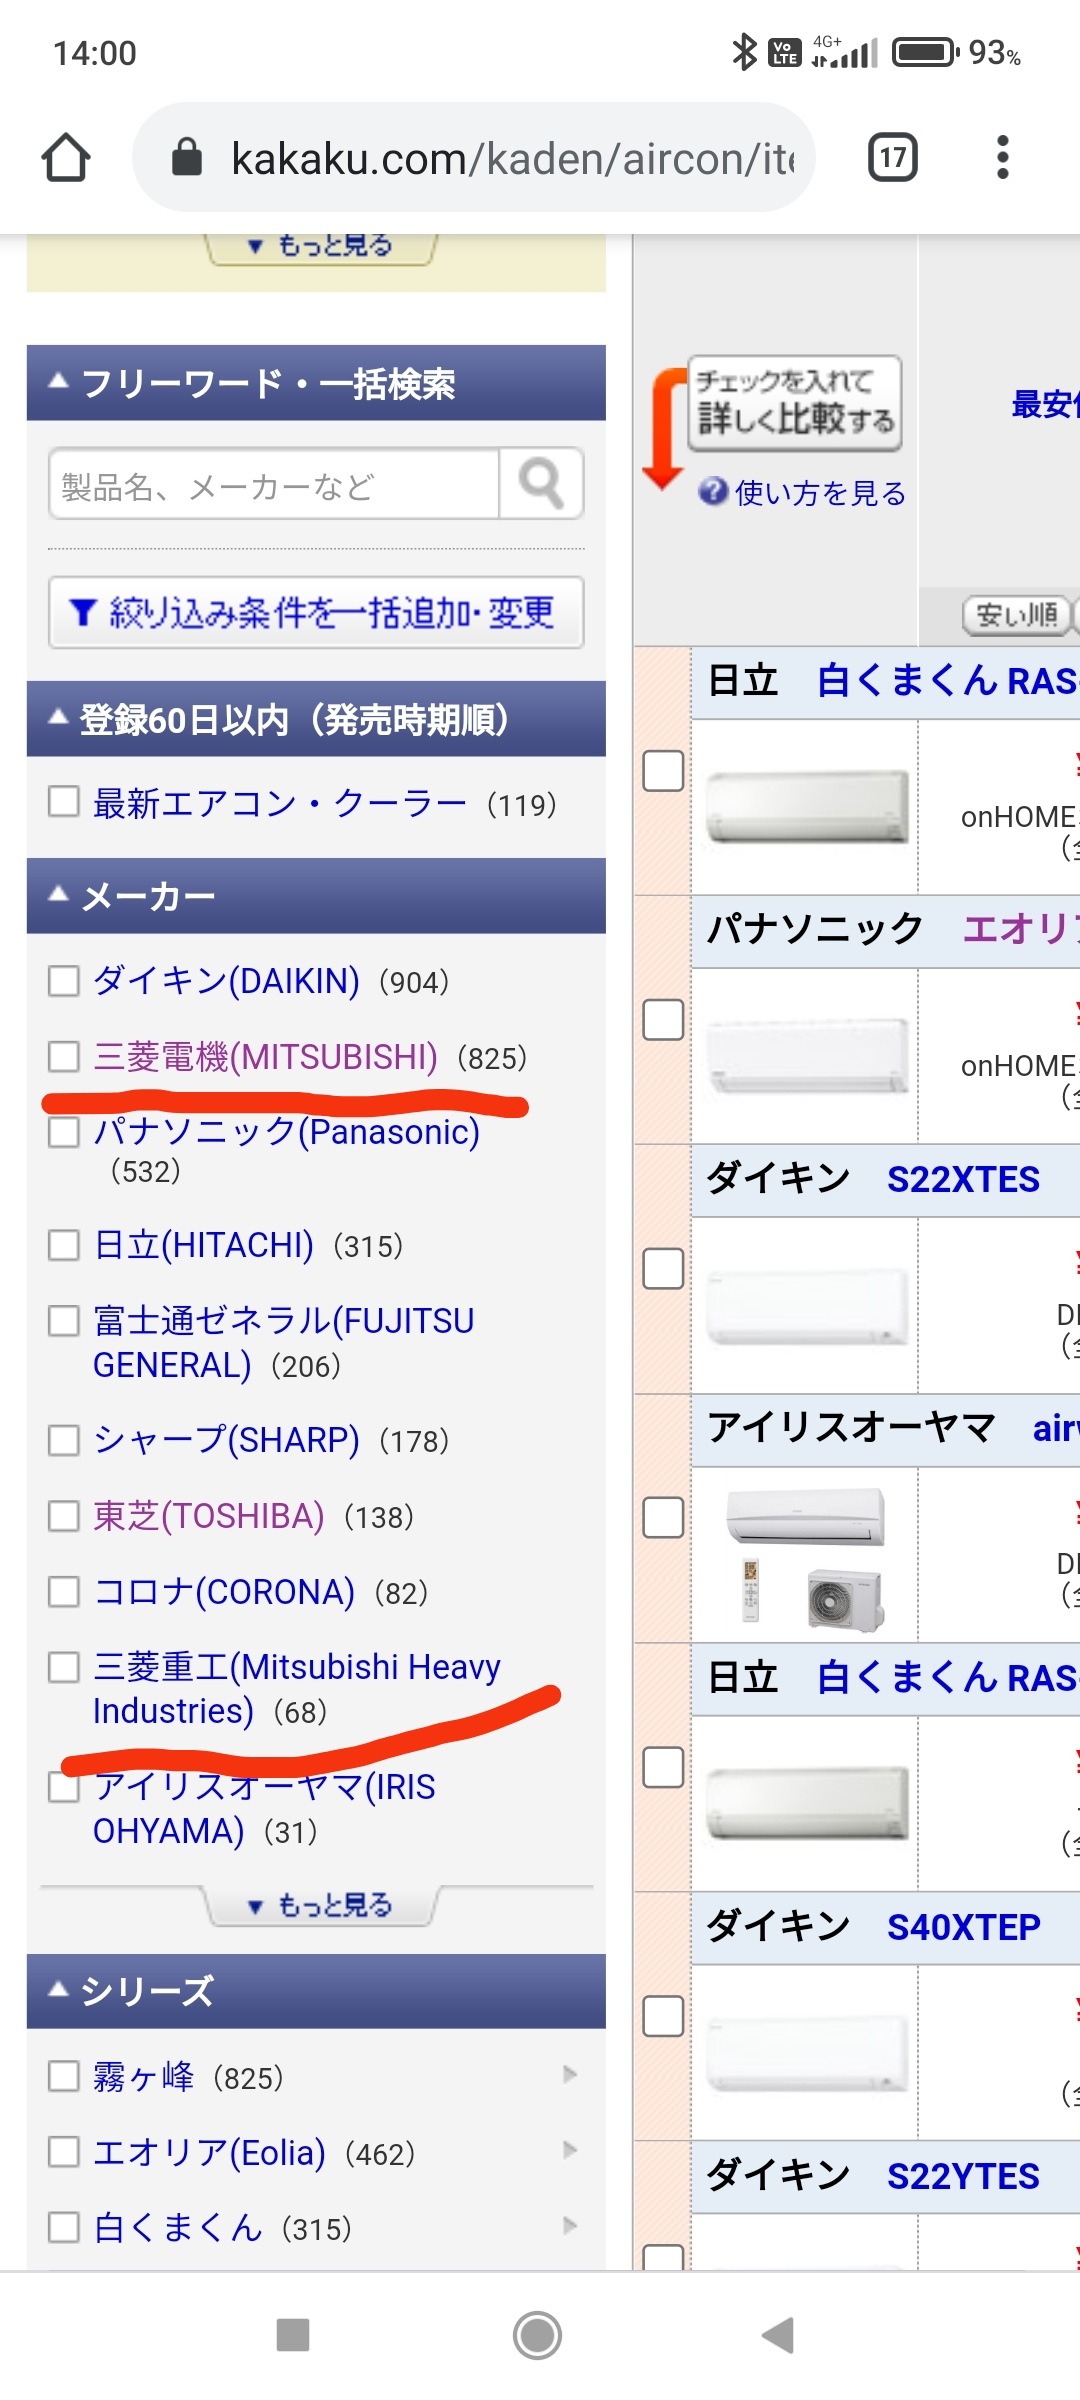The width and height of the screenshot is (1080, 2400).
Task: Click チェックを入れて詳しく比較する button
Action: (795, 402)
